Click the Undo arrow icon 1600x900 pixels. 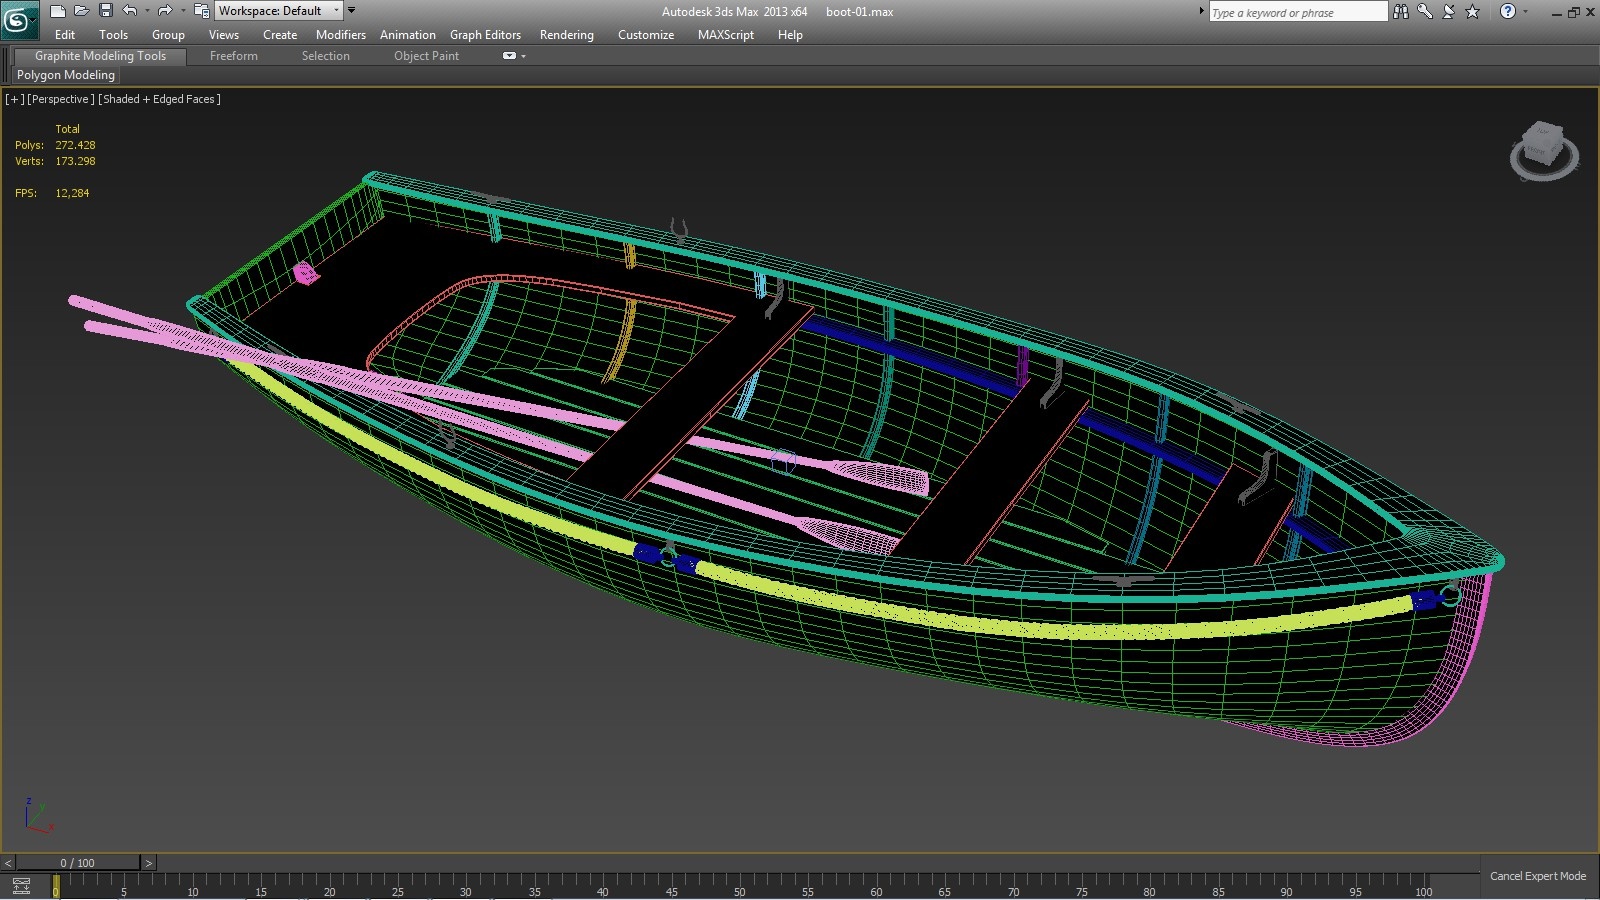pos(130,11)
